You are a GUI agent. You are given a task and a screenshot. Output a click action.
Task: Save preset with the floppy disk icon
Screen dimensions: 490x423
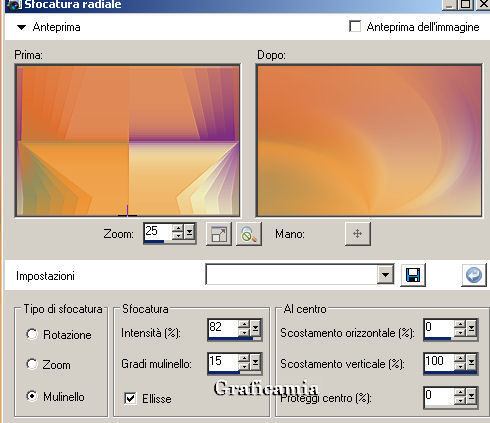tap(413, 275)
